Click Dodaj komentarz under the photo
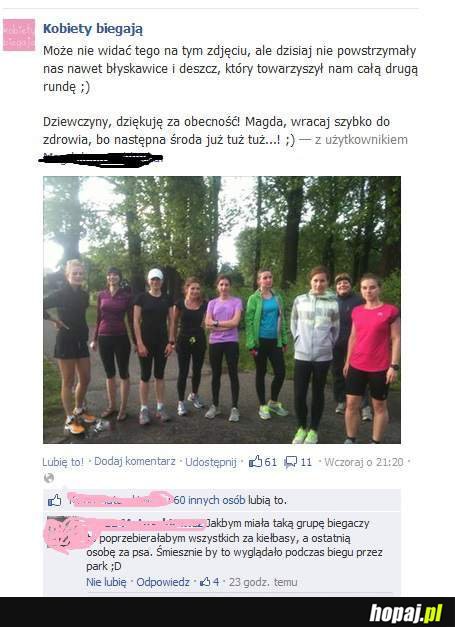455x627 pixels. coord(135,461)
